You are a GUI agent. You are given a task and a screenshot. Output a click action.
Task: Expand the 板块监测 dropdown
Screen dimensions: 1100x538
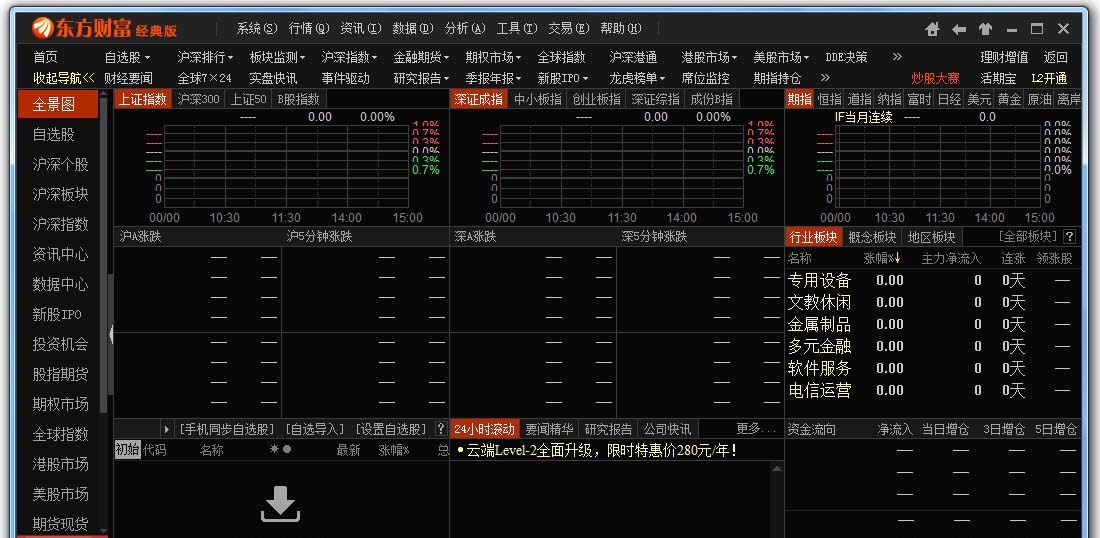[278, 57]
